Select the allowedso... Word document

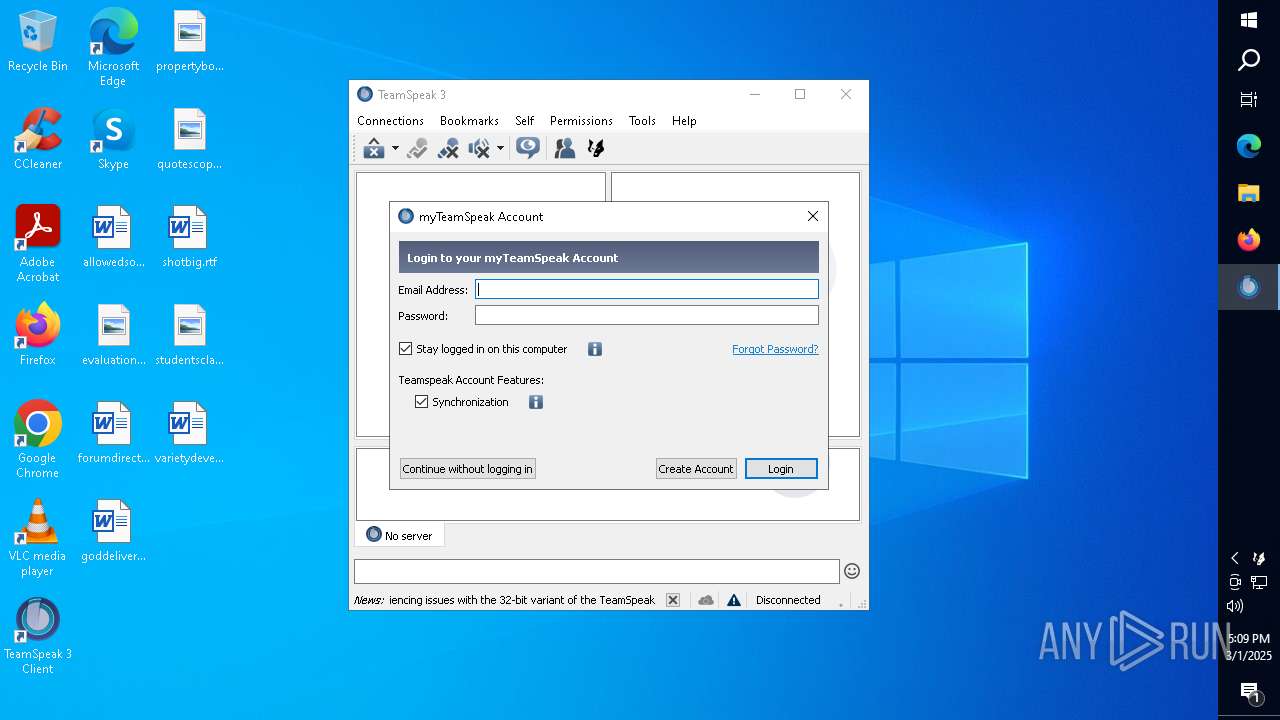tap(113, 237)
